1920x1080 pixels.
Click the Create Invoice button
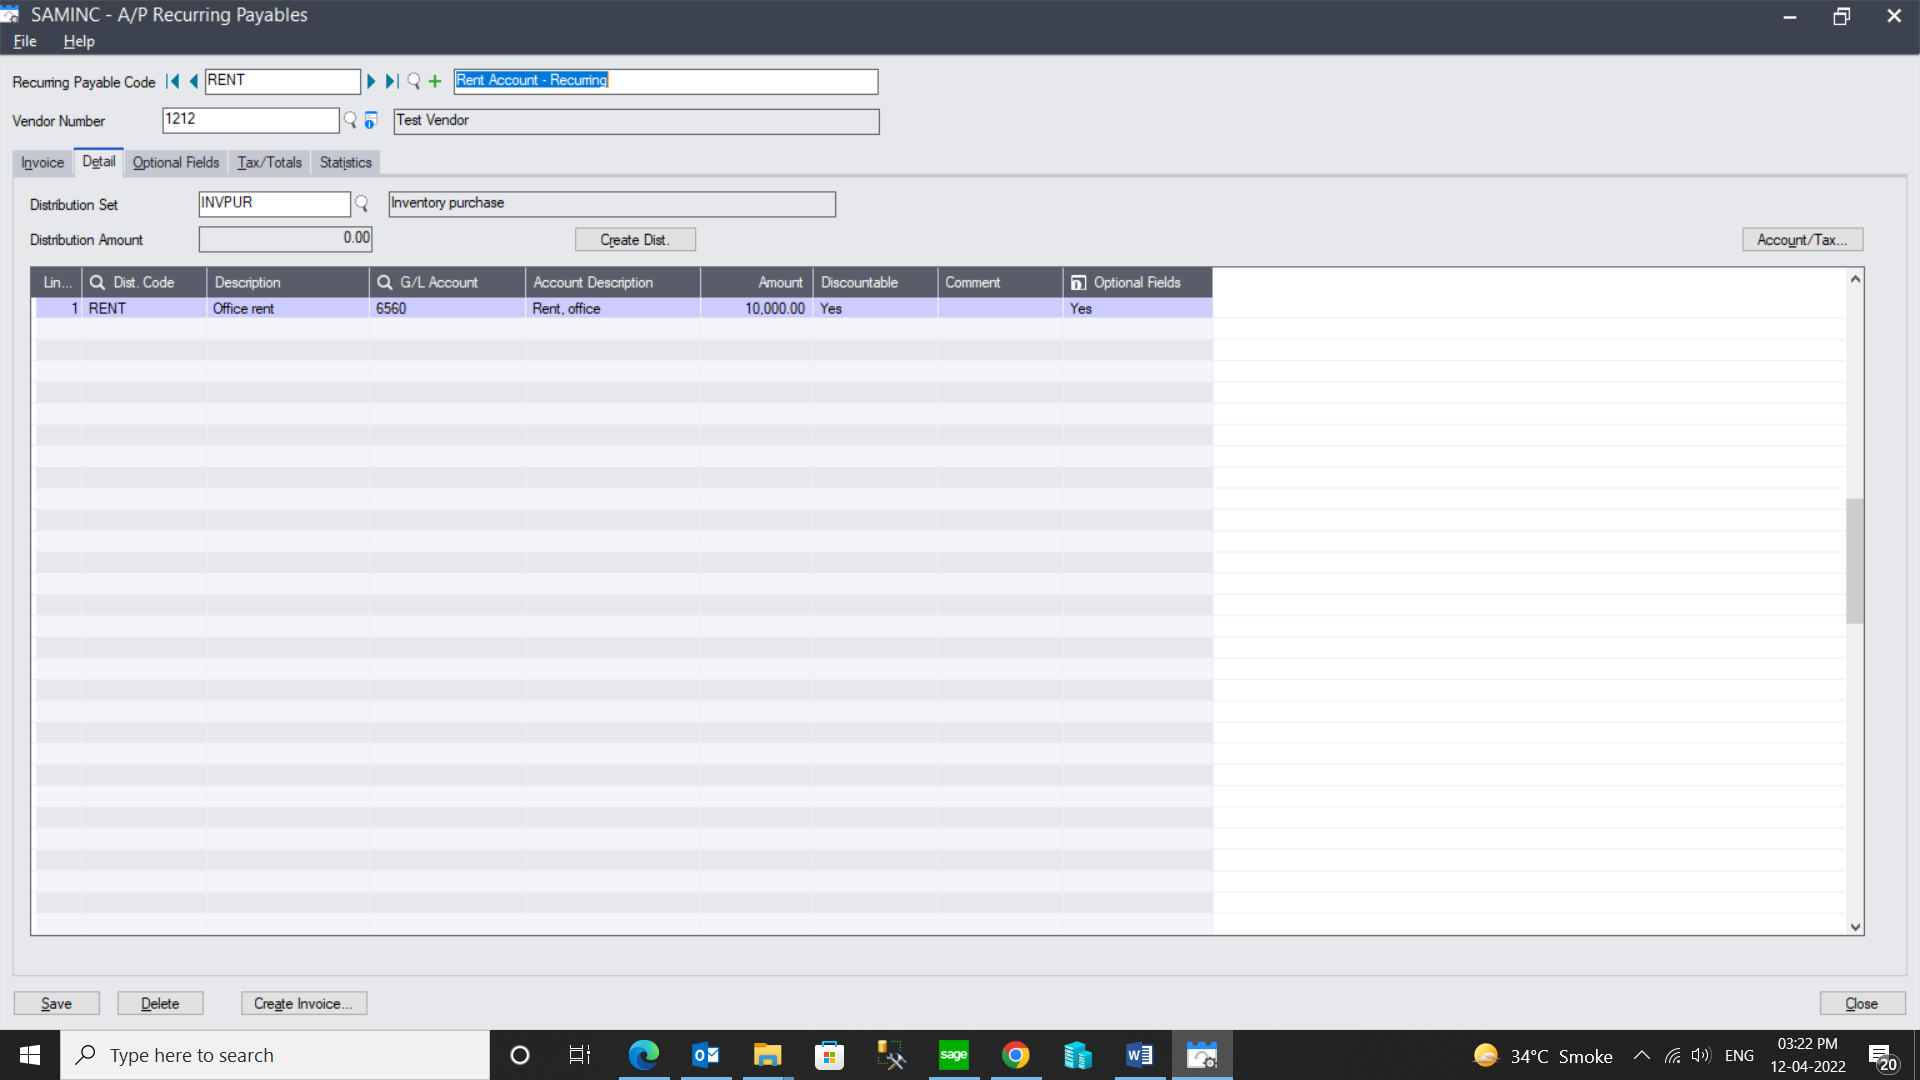pyautogui.click(x=304, y=1003)
